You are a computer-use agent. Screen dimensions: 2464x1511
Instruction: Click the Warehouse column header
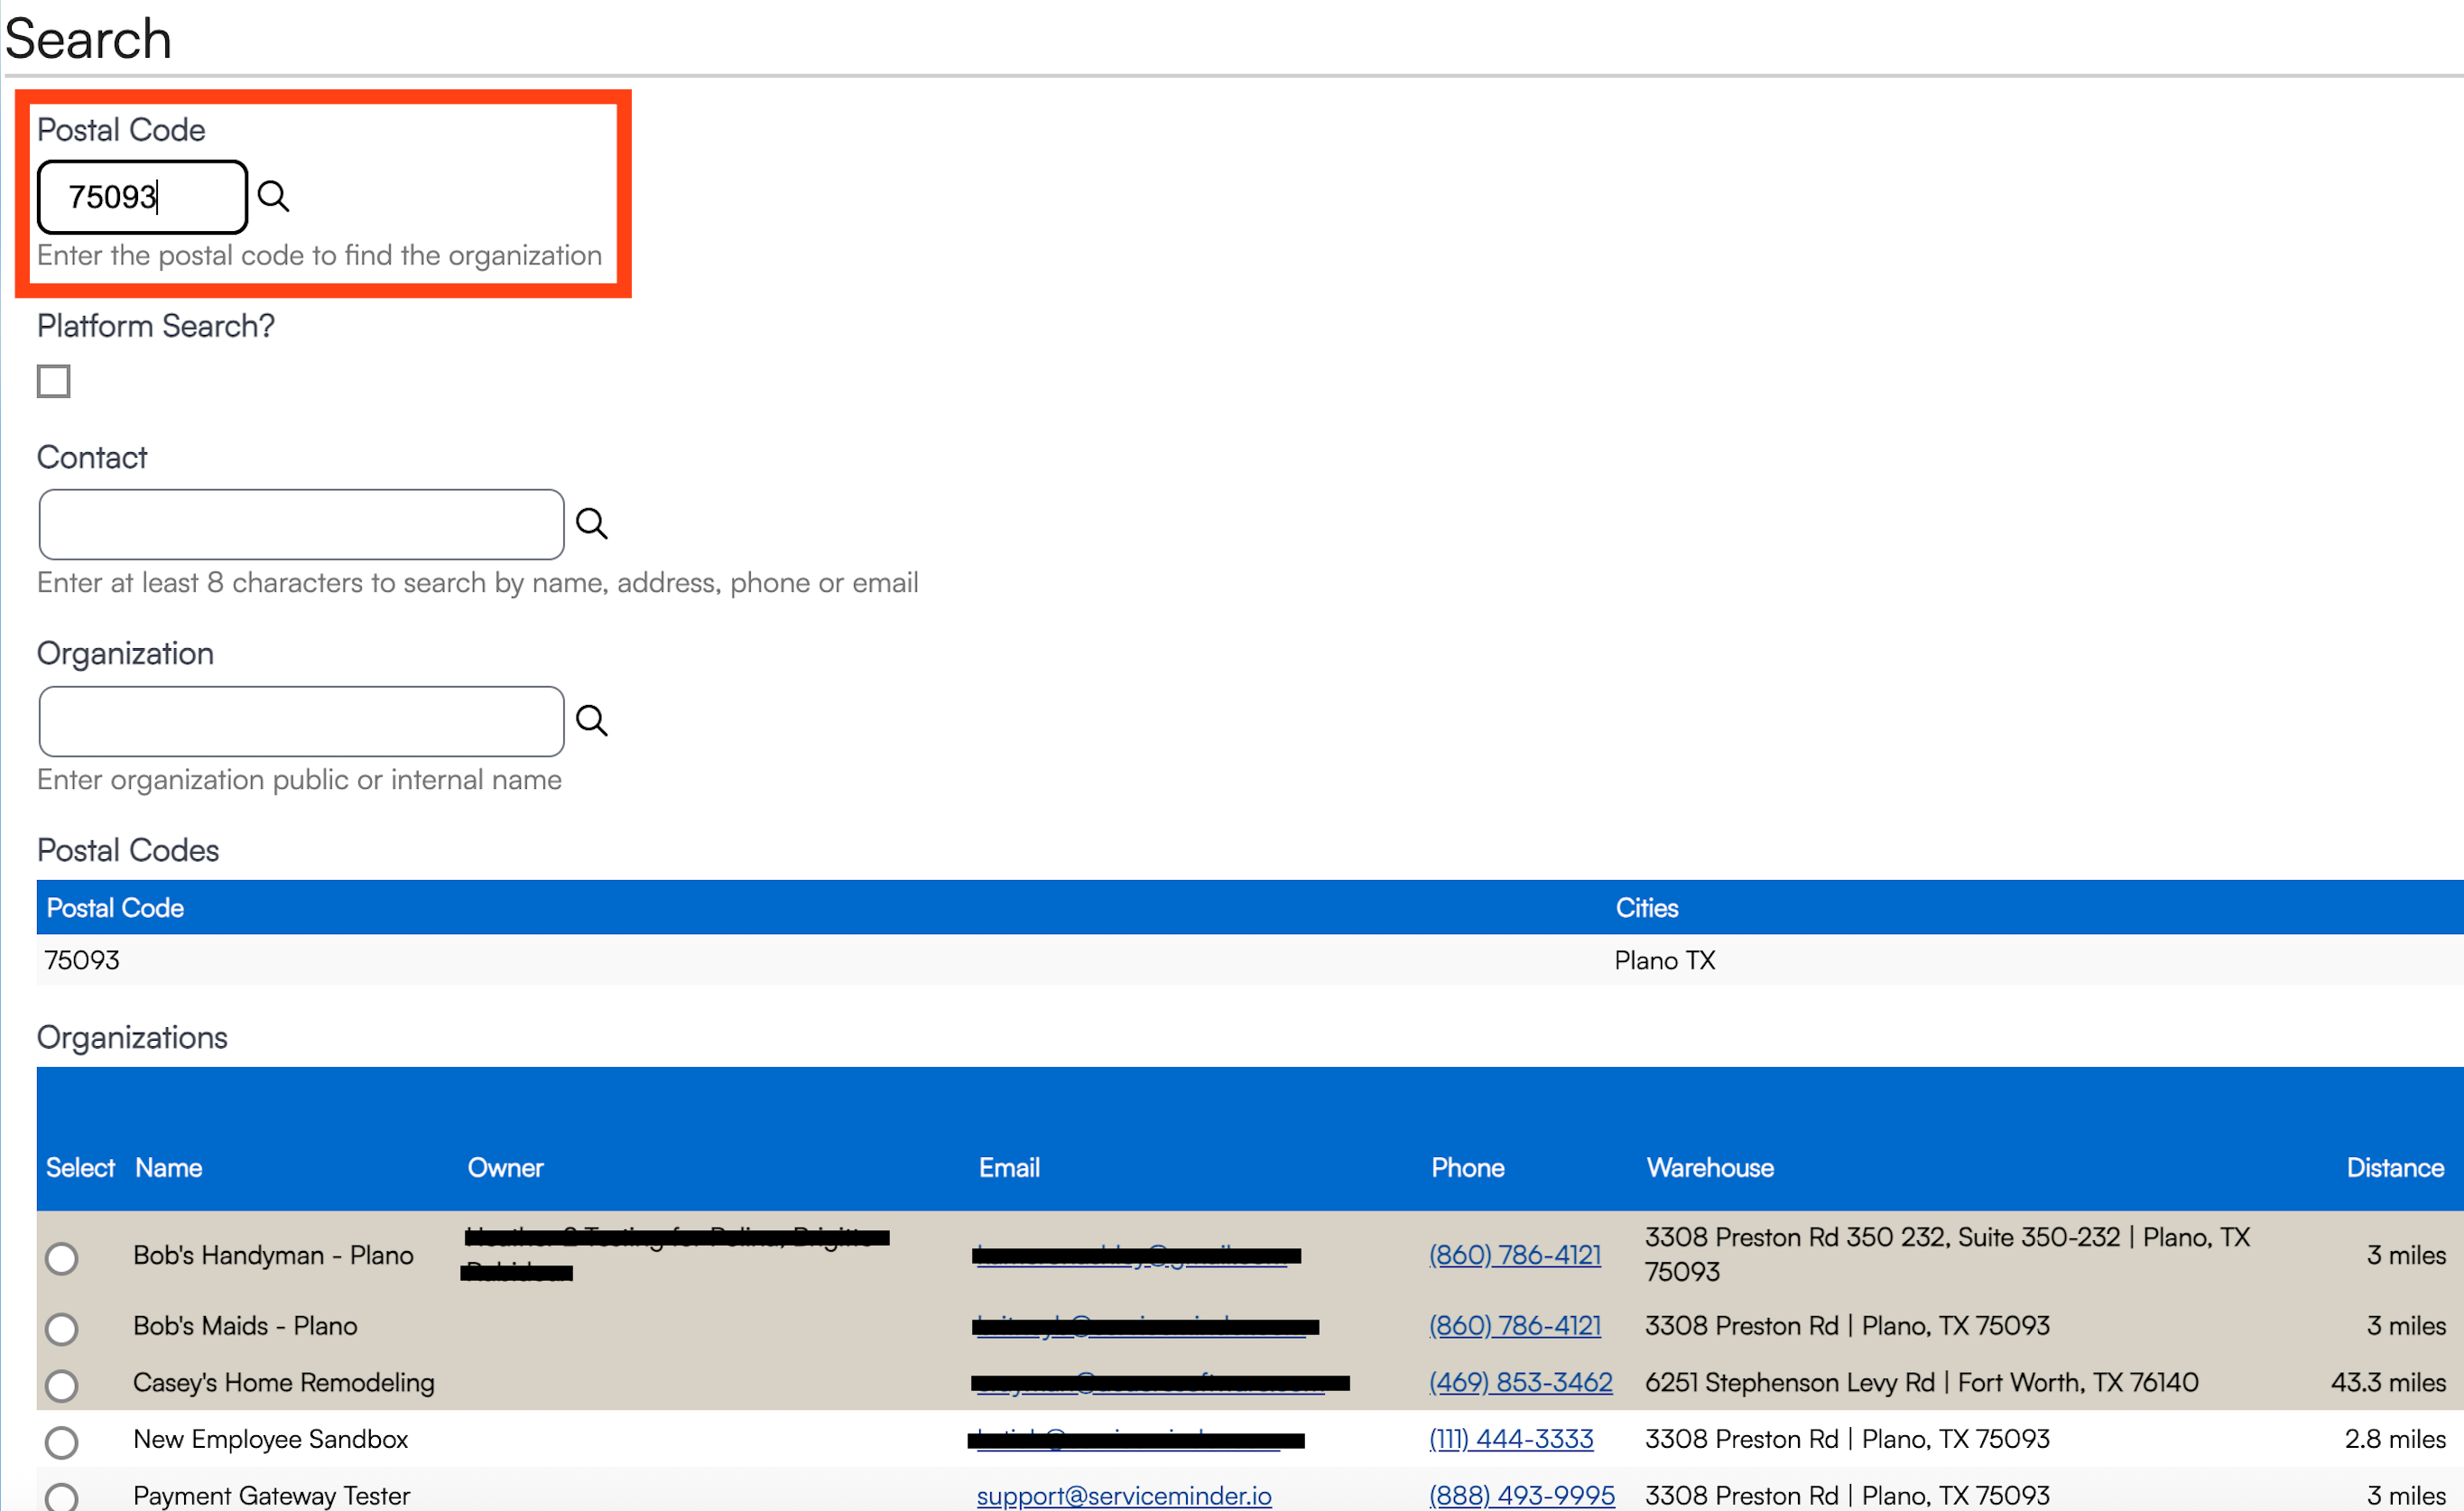tap(1710, 1167)
